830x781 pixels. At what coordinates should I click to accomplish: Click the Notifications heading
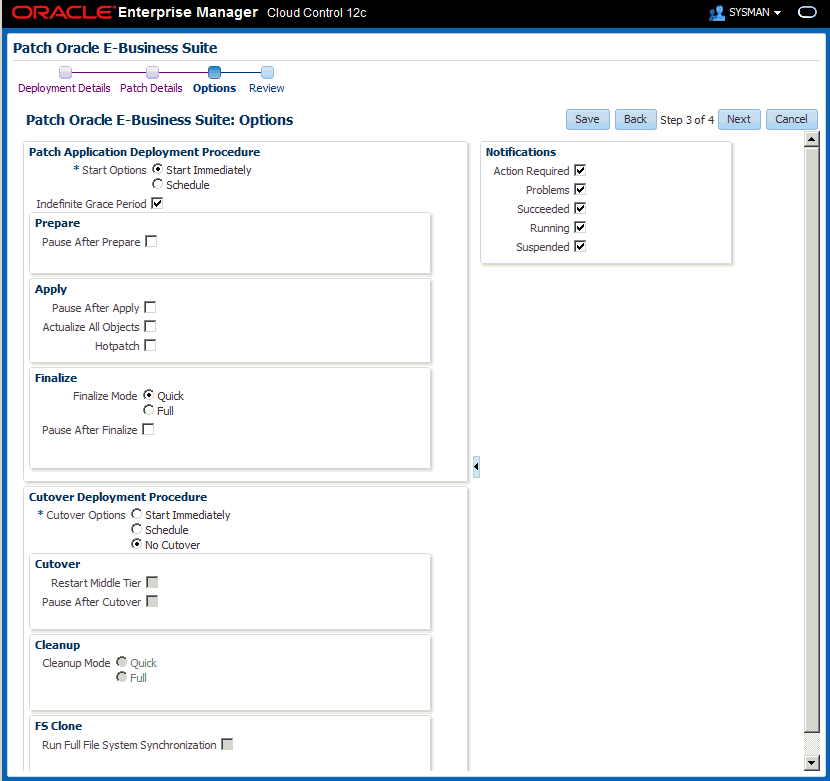pyautogui.click(x=521, y=152)
